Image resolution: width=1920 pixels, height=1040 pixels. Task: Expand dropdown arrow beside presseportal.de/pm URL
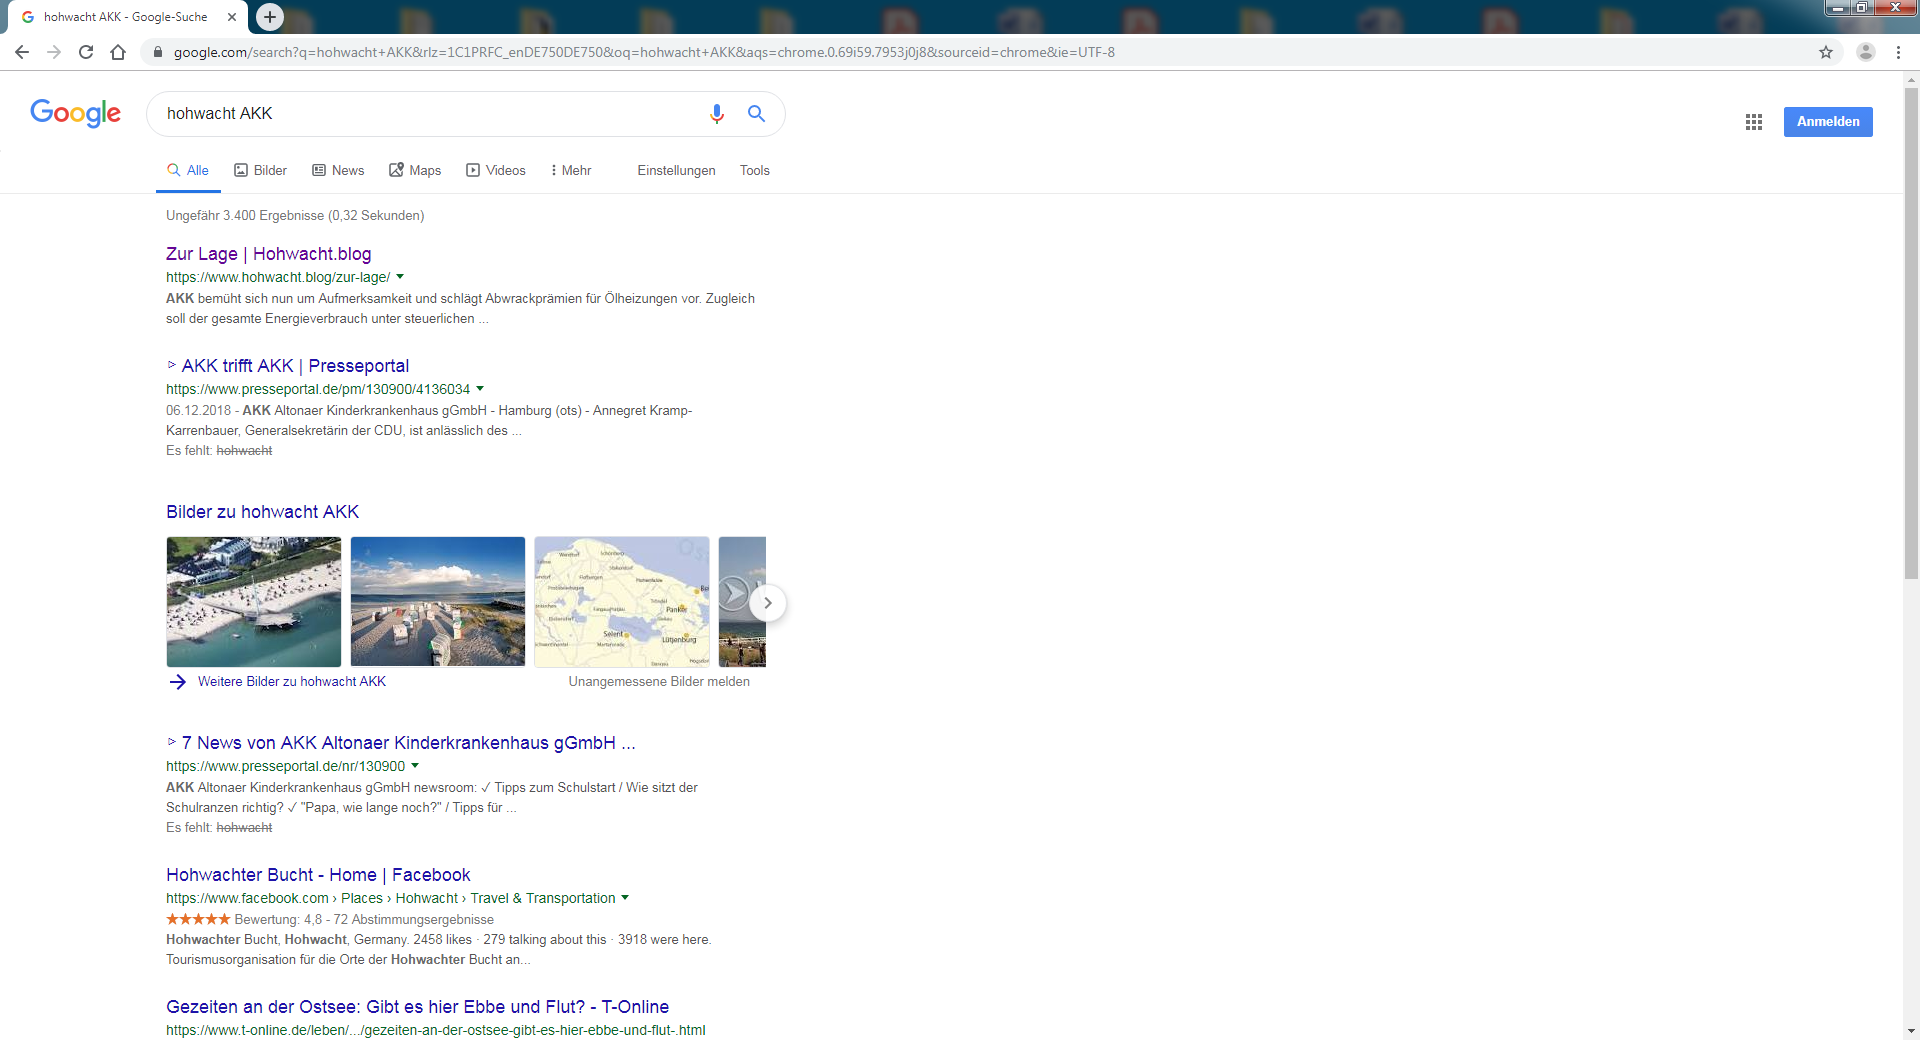tap(480, 389)
